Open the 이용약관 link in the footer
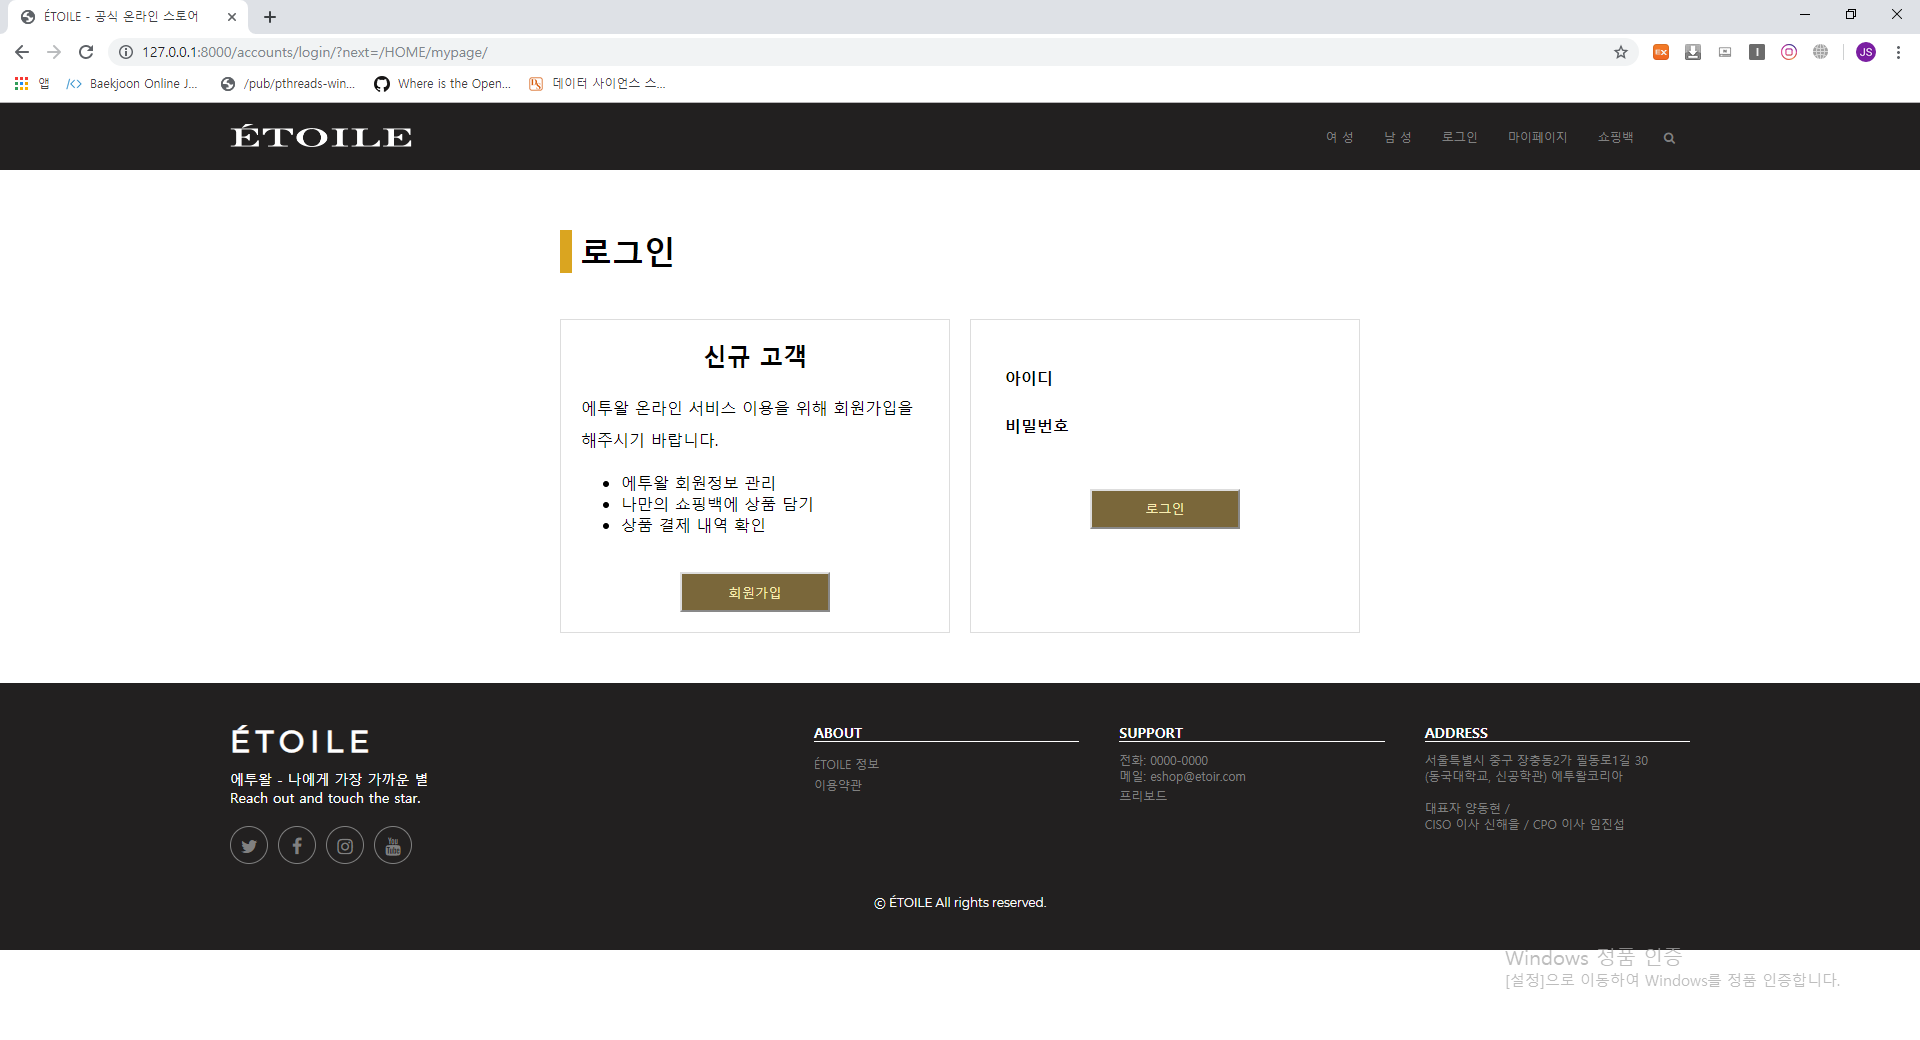Viewport: 1920px width, 1040px height. 838,785
